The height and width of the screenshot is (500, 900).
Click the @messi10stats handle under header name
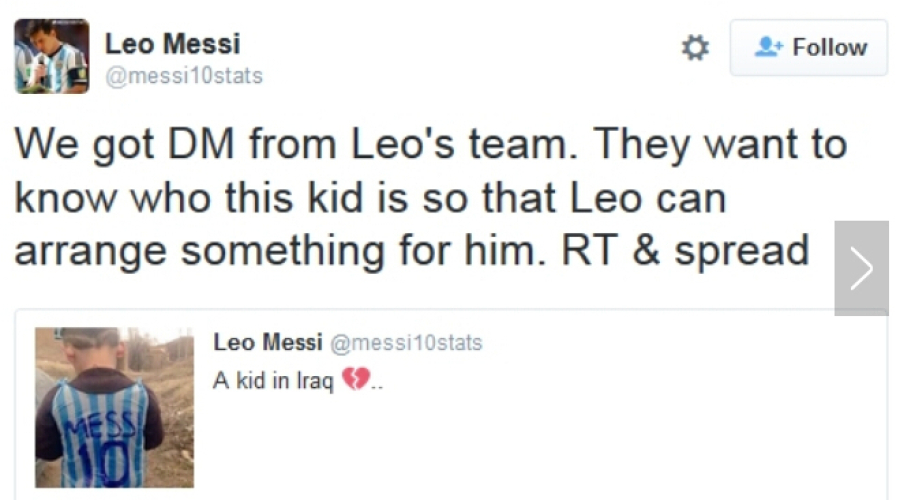(184, 76)
